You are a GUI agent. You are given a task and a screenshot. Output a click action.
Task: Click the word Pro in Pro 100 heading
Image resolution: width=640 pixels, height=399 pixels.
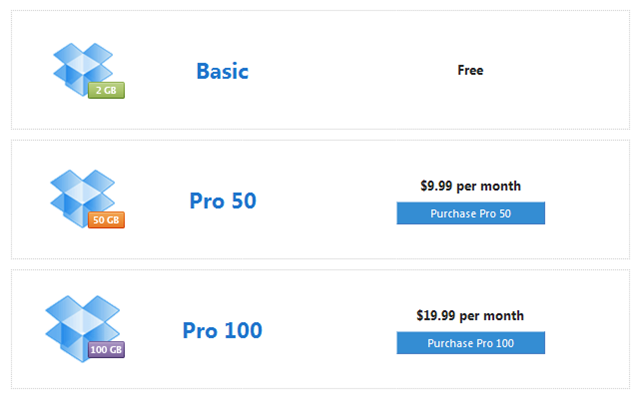click(x=200, y=330)
